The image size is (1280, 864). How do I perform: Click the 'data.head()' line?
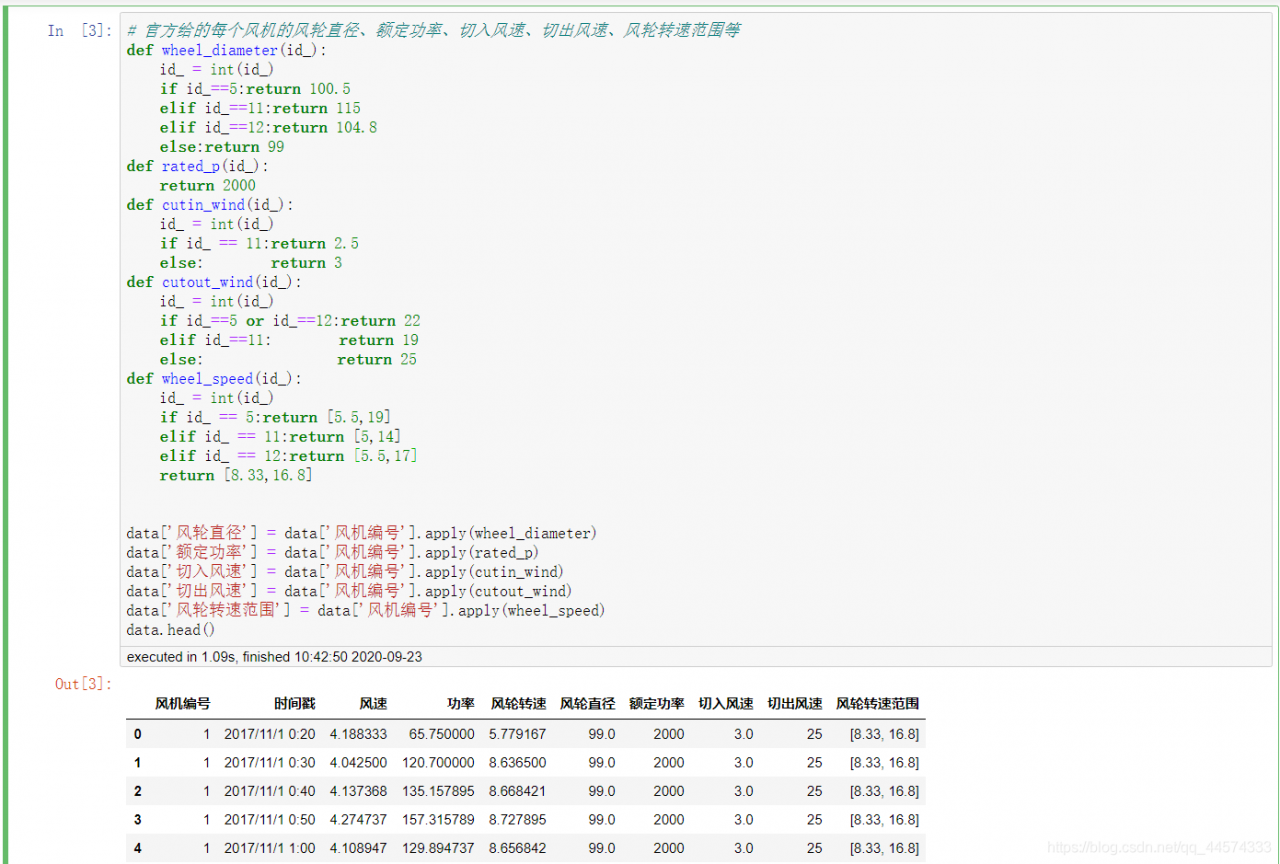pos(171,630)
